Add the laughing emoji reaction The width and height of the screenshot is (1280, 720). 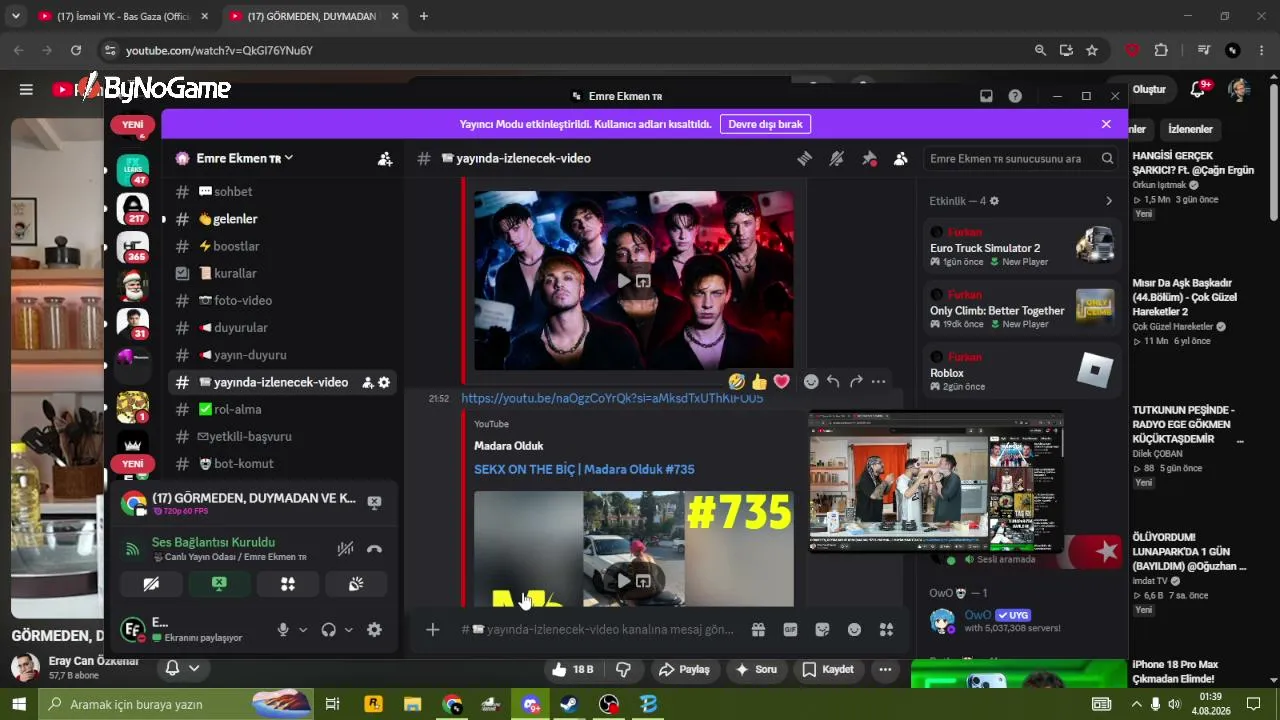coord(737,381)
